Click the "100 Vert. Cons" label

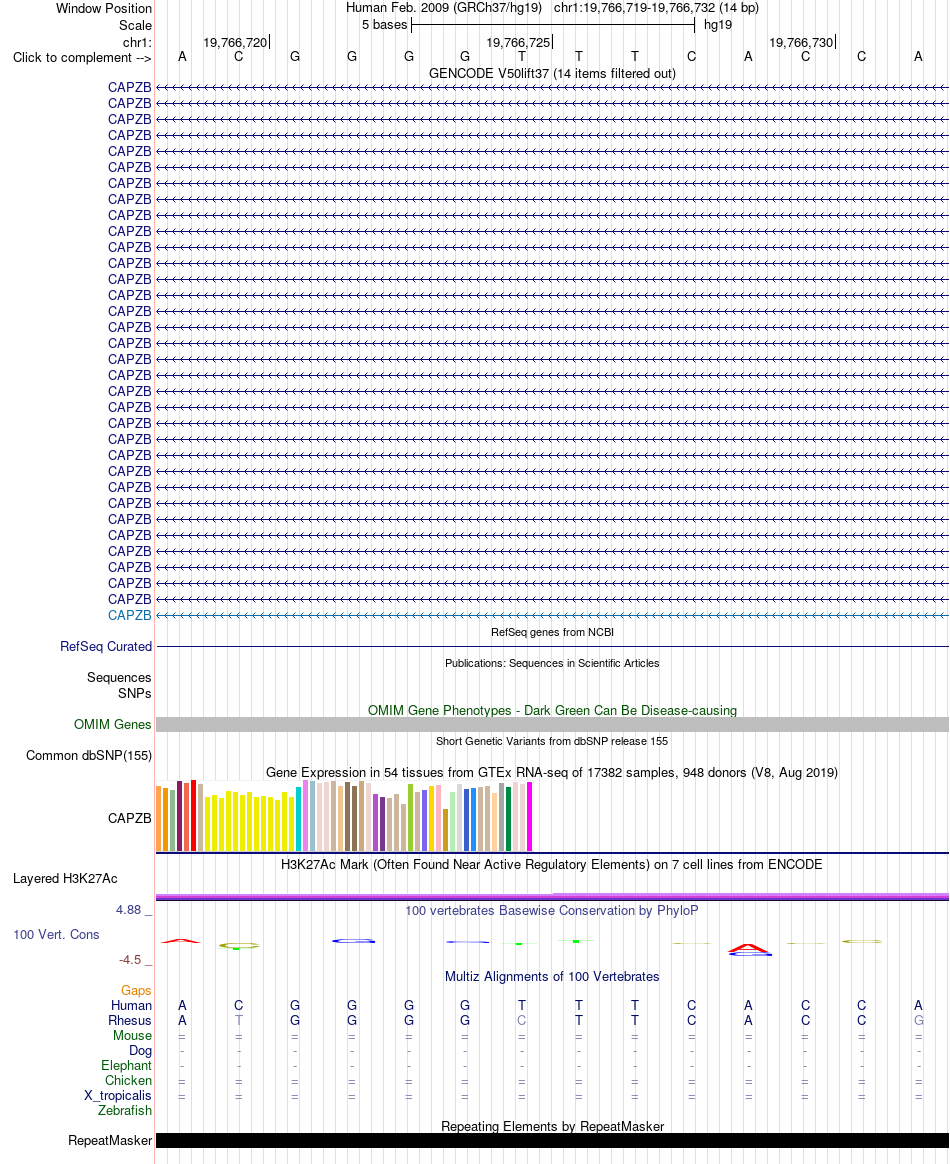click(56, 935)
